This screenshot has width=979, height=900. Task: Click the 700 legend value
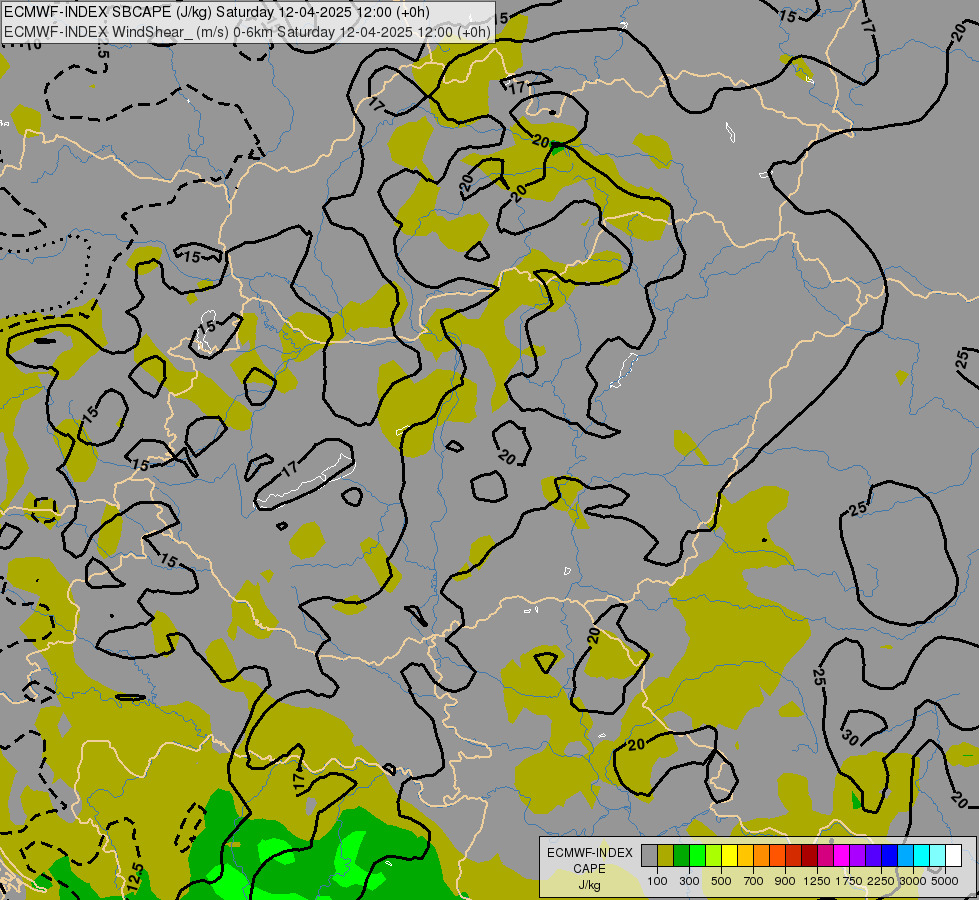point(753,881)
